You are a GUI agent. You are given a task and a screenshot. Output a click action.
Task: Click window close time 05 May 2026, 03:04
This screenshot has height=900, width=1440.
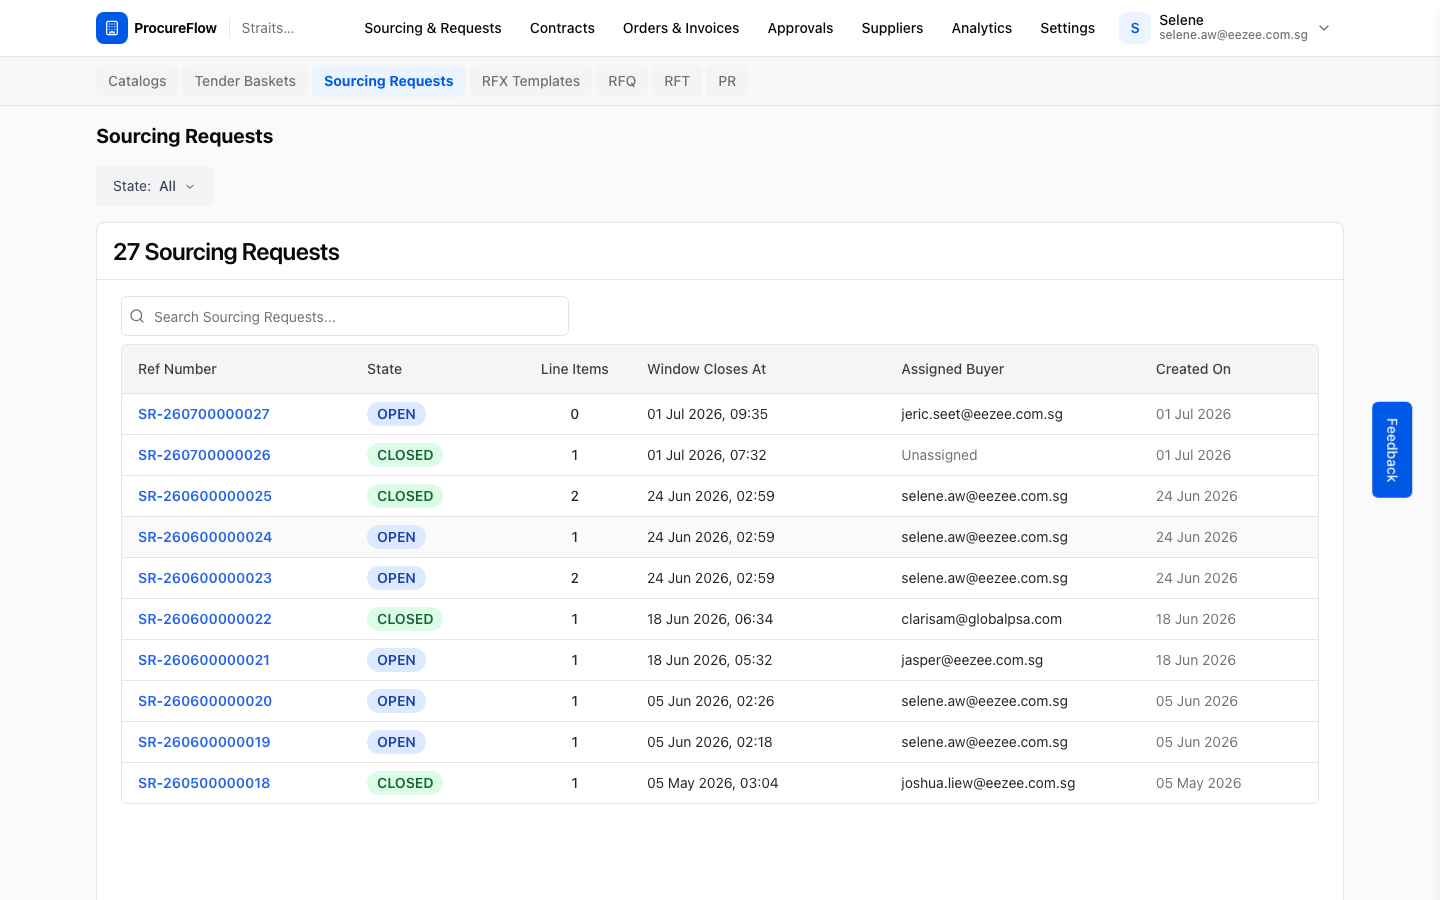pos(712,783)
